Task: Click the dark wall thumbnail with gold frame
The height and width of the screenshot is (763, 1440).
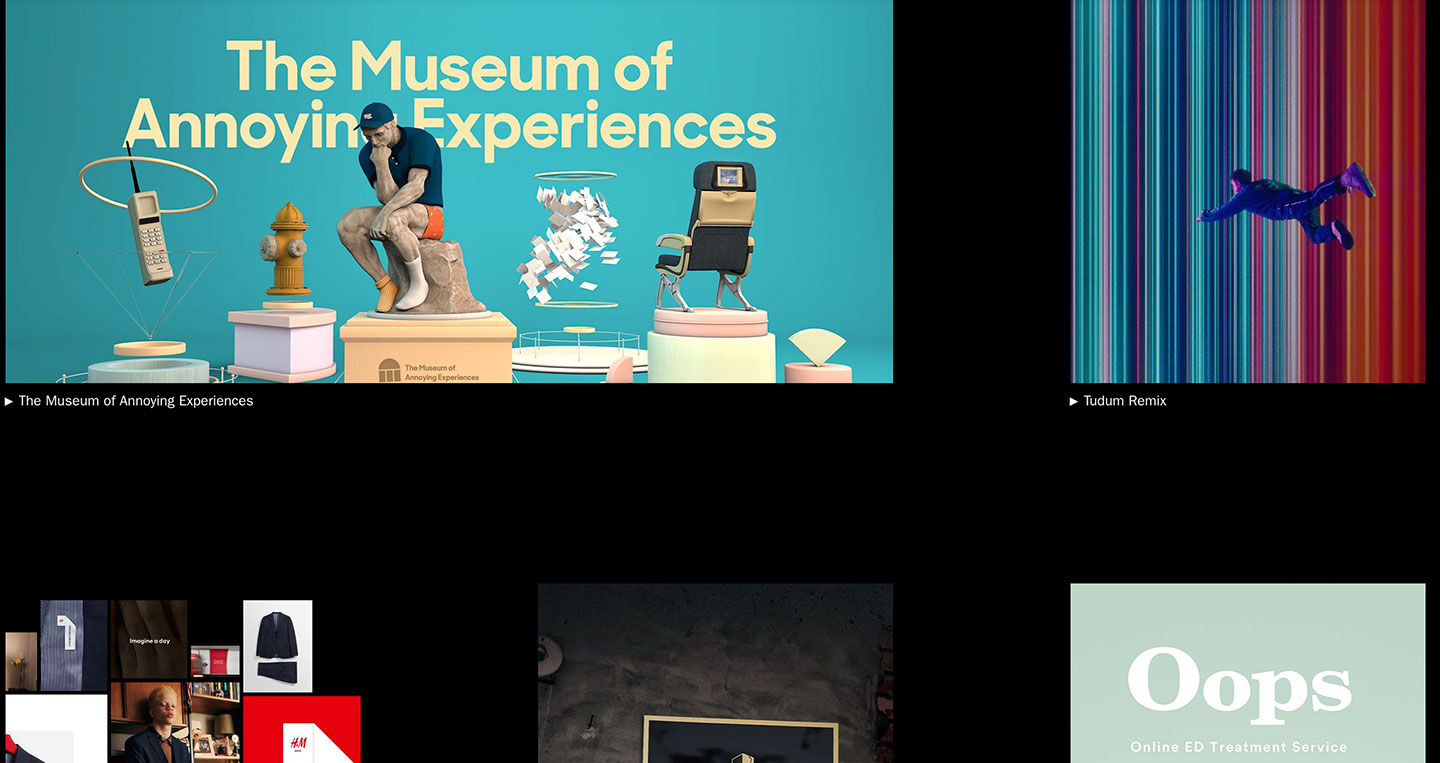Action: tap(715, 673)
